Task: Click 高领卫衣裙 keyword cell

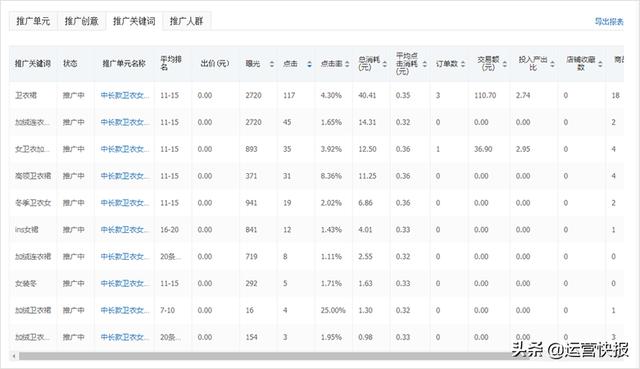Action: (x=33, y=176)
